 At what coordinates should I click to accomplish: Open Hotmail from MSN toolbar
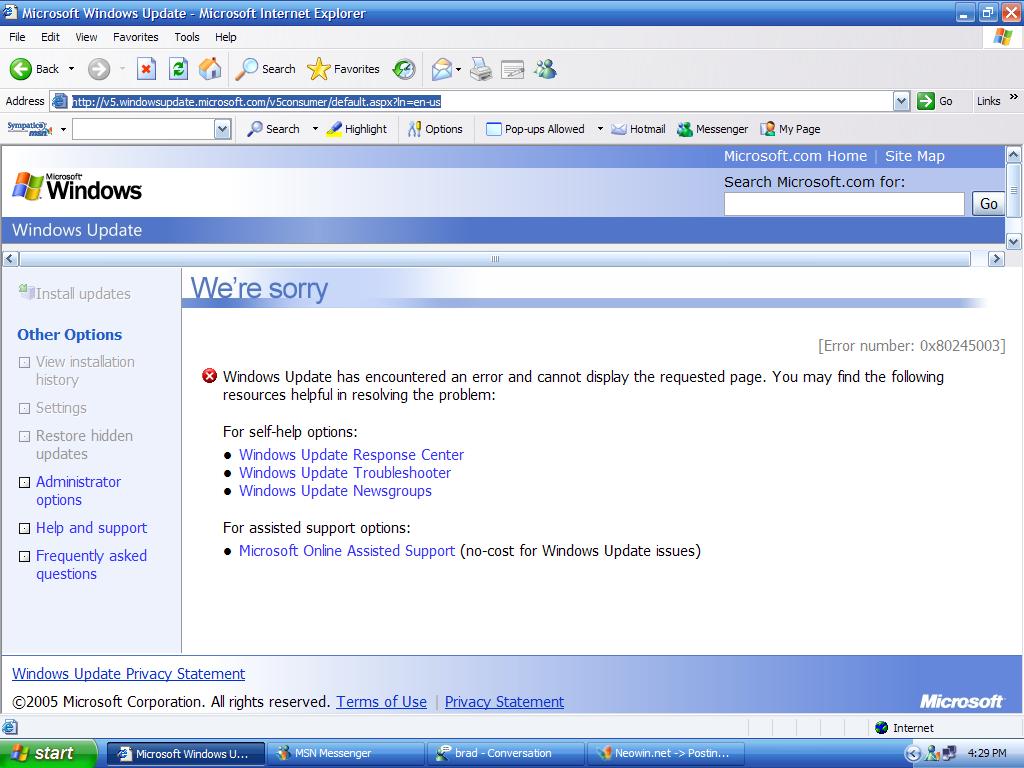[638, 129]
